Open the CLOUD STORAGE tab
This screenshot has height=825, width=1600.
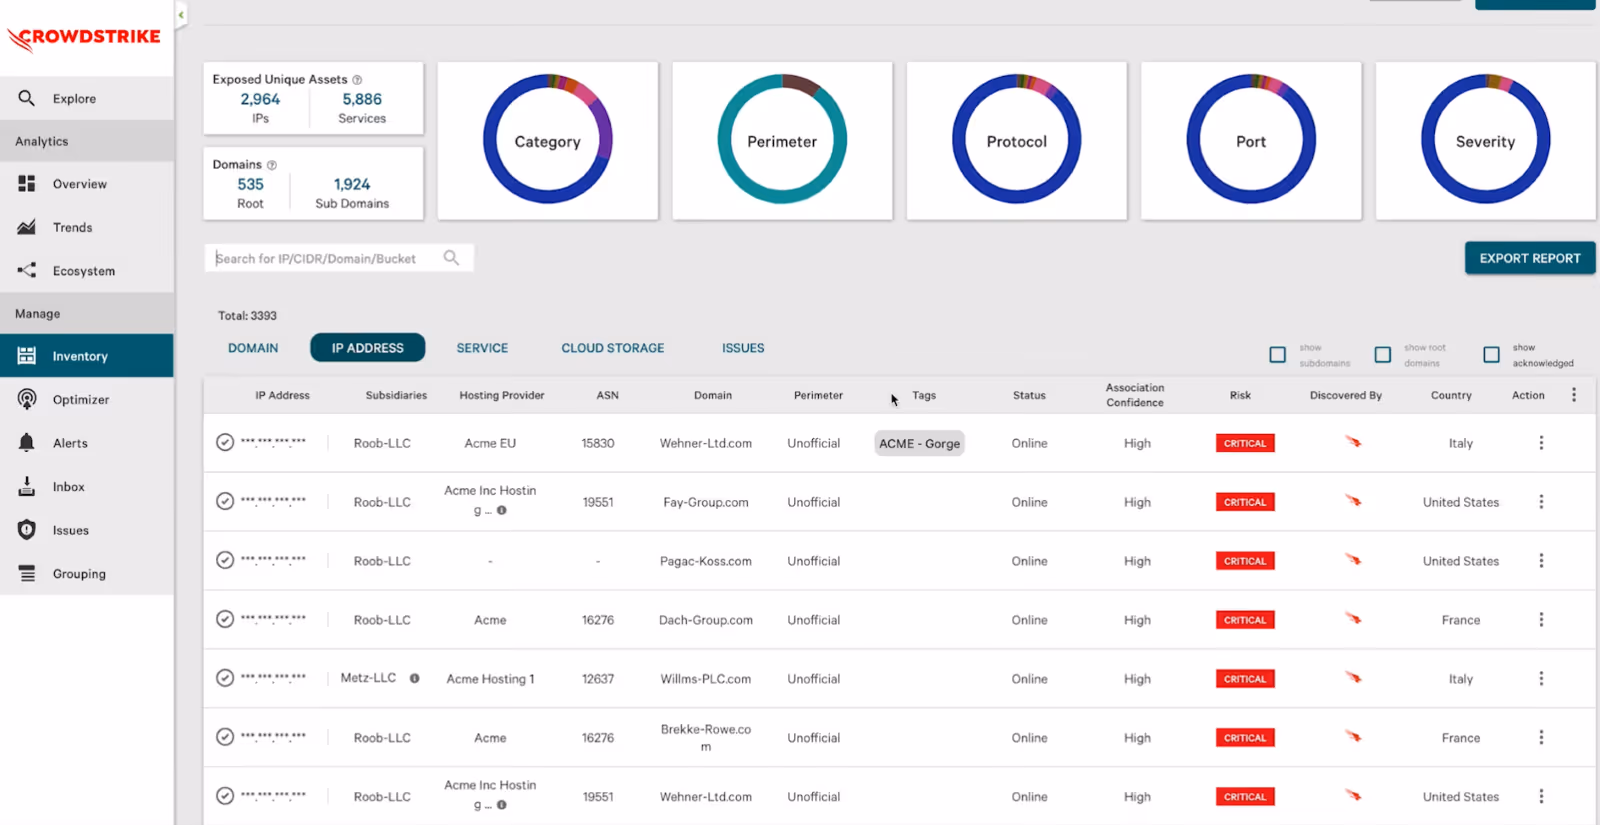pos(613,348)
